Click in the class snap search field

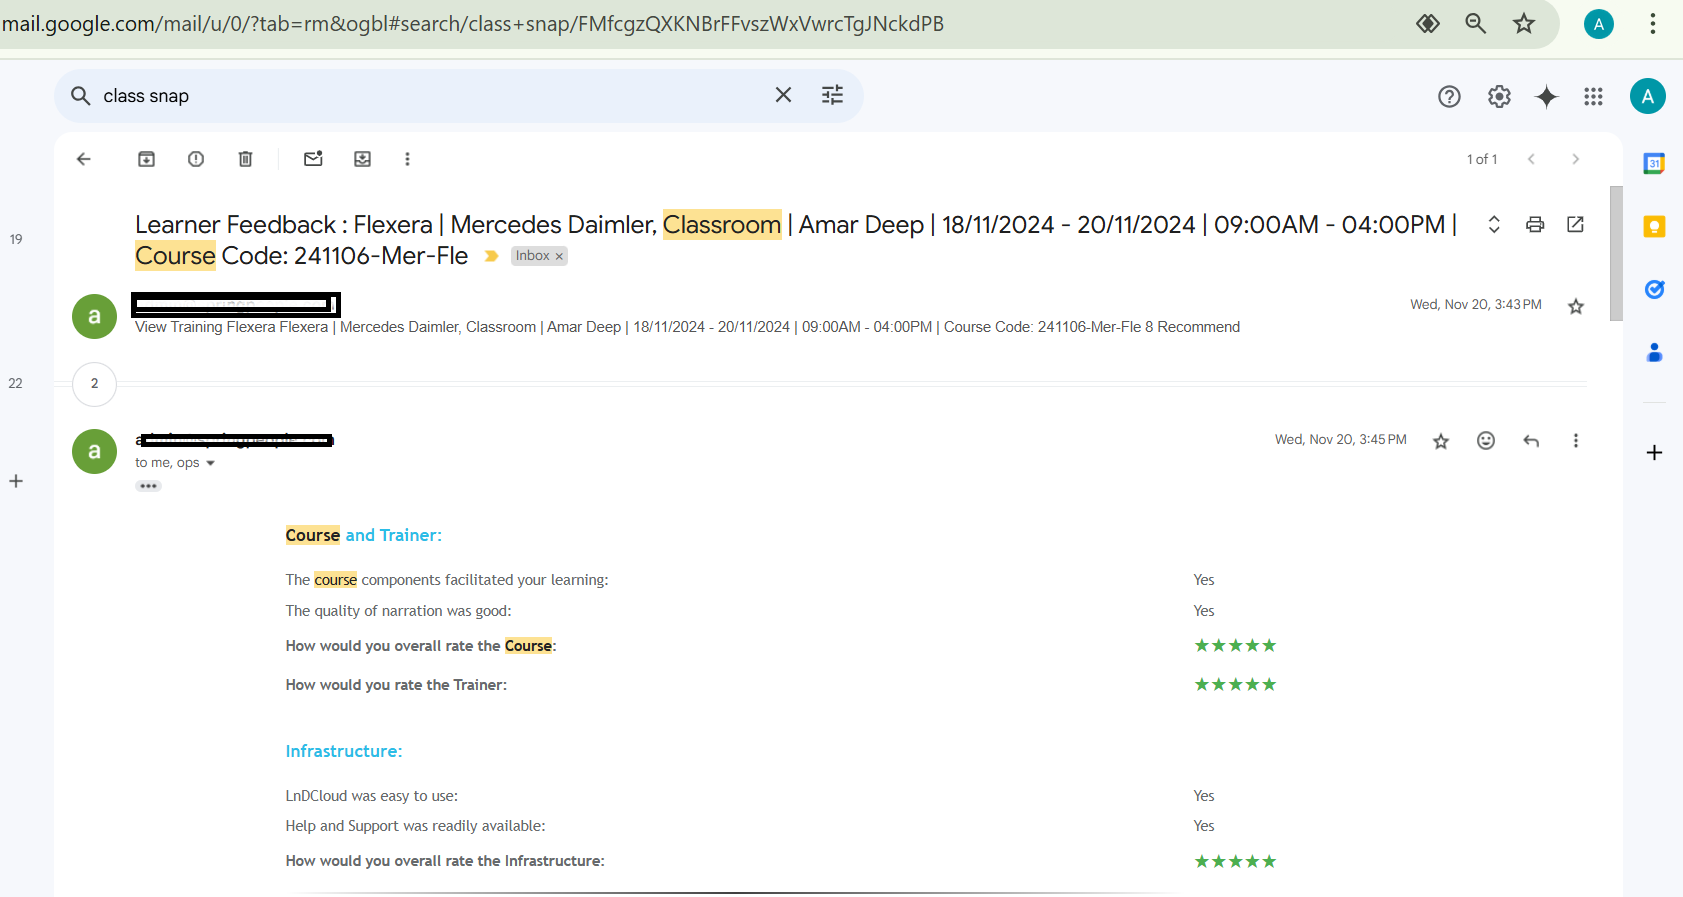coord(430,96)
